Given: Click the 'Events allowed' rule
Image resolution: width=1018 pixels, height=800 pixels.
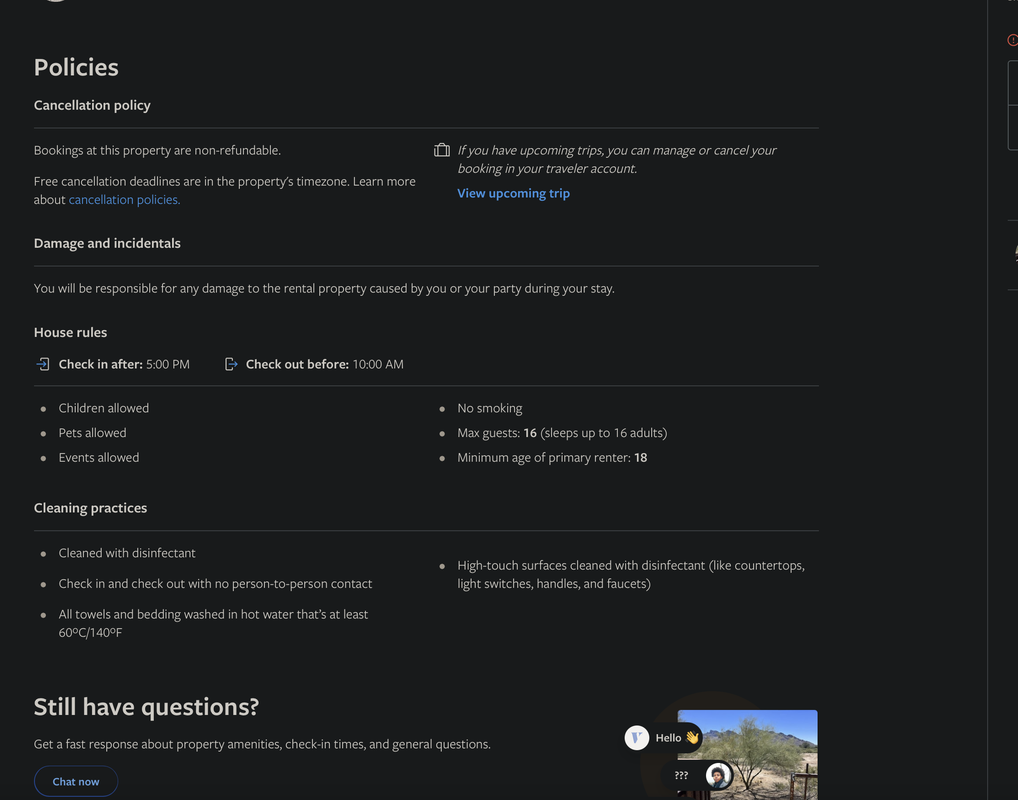Looking at the screenshot, I should pos(99,458).
